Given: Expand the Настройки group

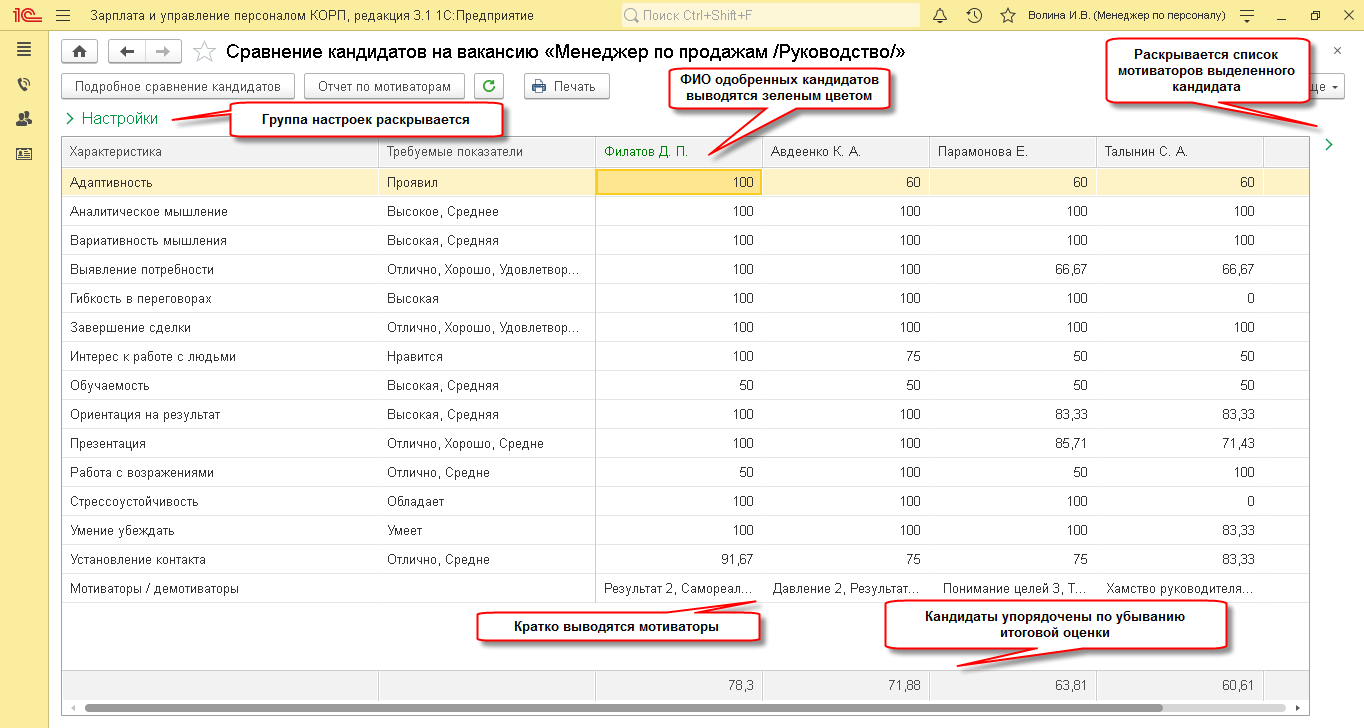Looking at the screenshot, I should [x=112, y=118].
